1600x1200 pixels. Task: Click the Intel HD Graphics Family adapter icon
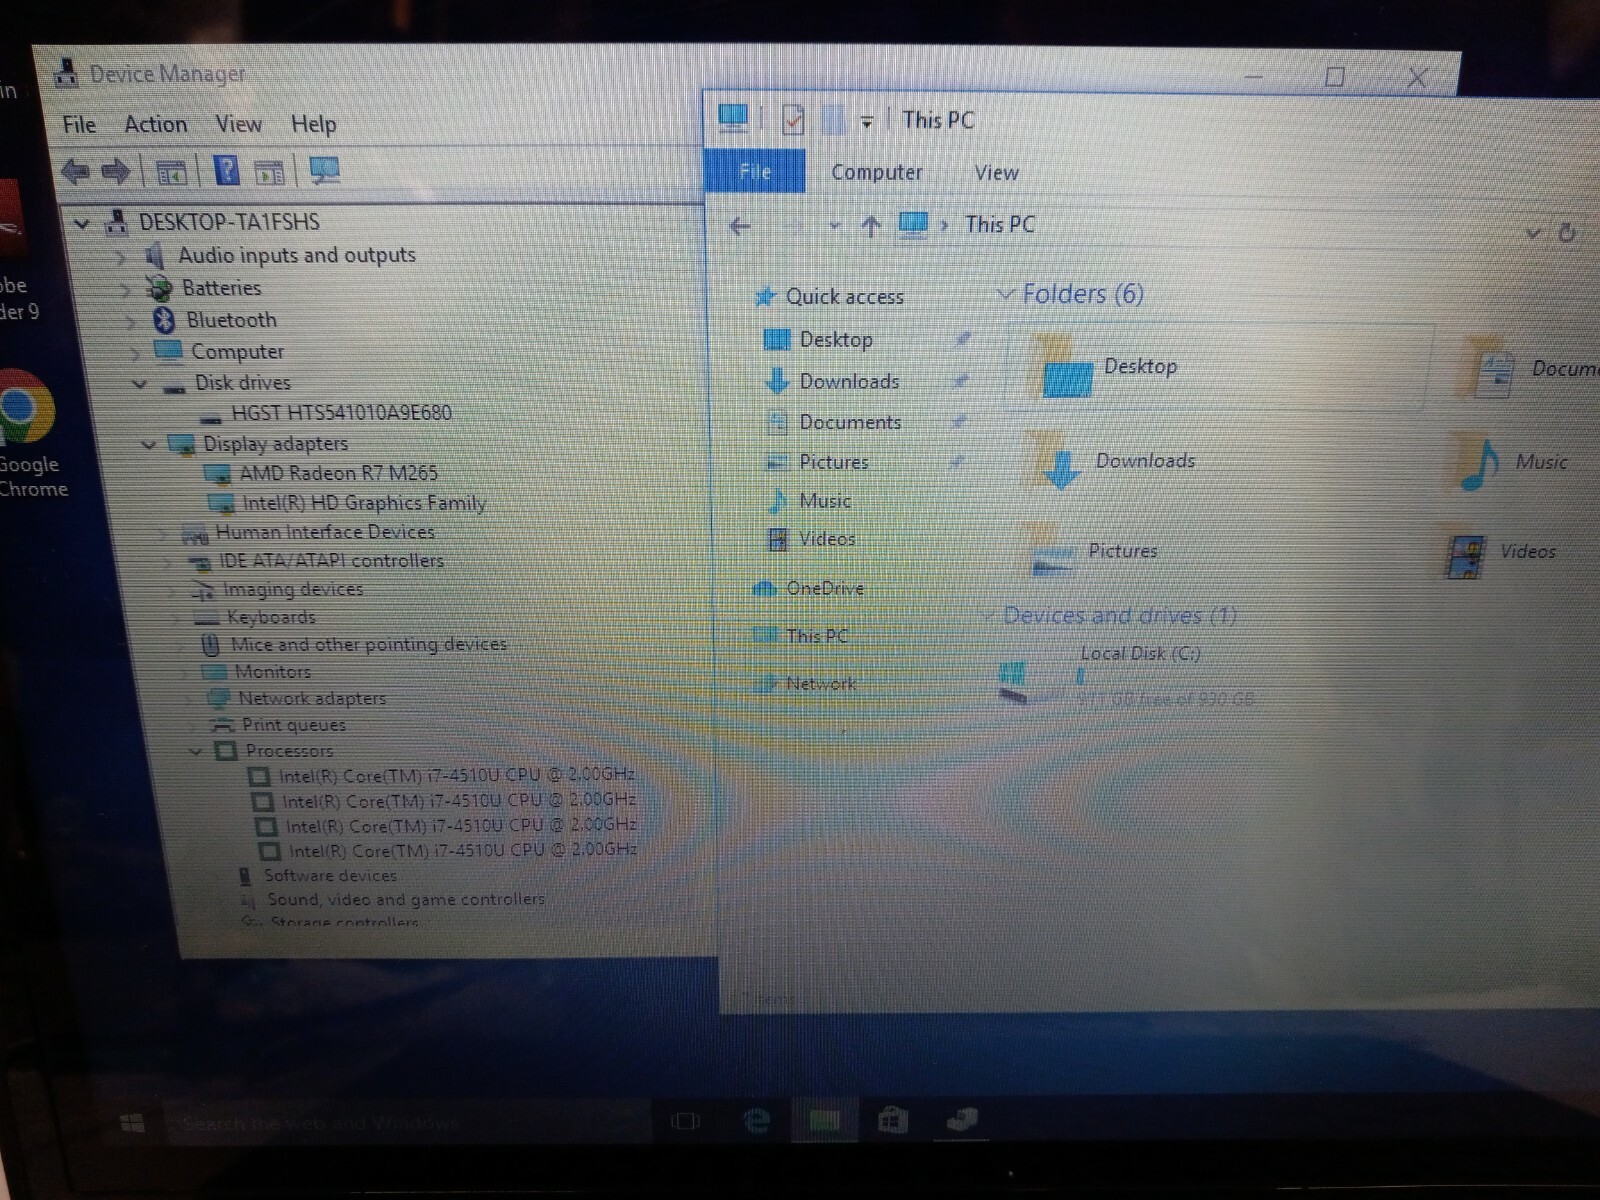click(220, 502)
